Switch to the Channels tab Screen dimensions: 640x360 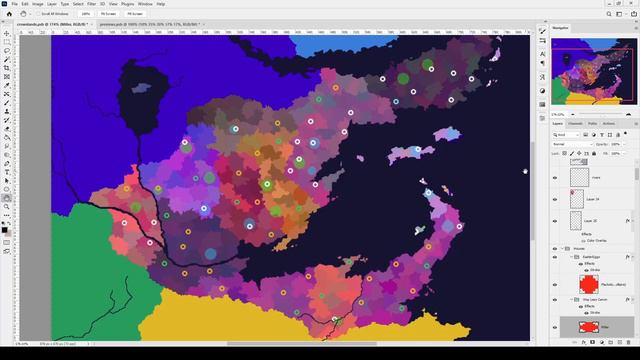pos(575,124)
